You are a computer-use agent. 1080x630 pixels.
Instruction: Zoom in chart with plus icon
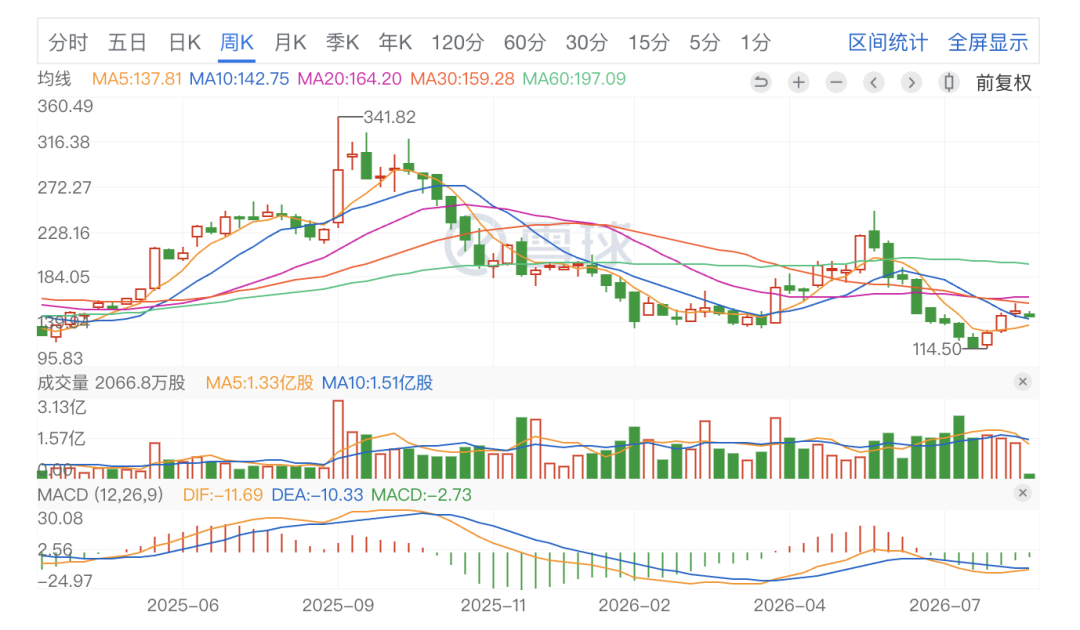(798, 83)
